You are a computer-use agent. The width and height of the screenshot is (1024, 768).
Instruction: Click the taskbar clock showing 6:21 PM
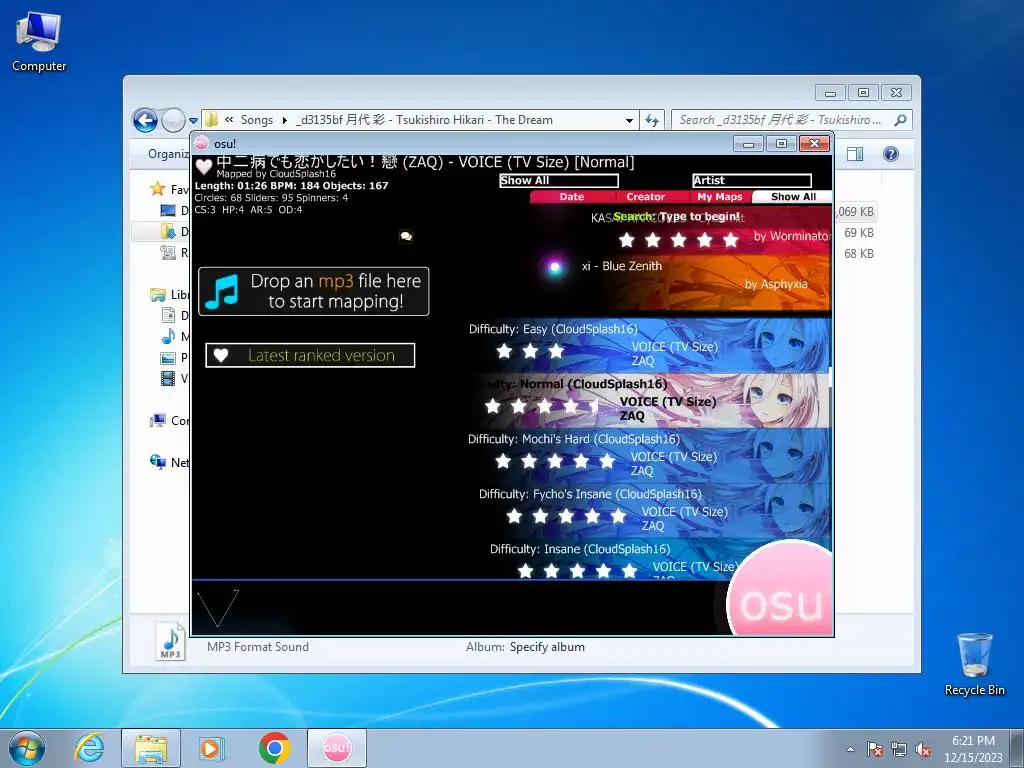(973, 749)
